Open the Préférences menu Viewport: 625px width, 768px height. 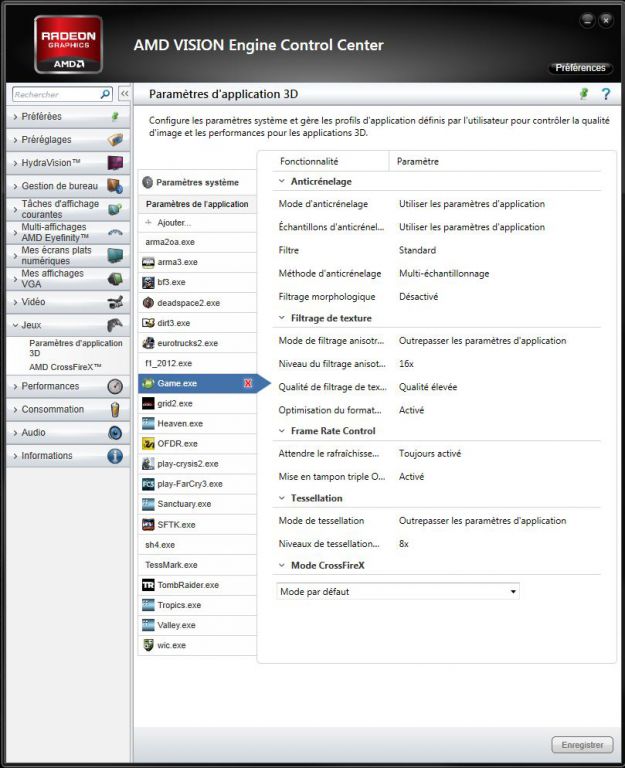(x=580, y=68)
